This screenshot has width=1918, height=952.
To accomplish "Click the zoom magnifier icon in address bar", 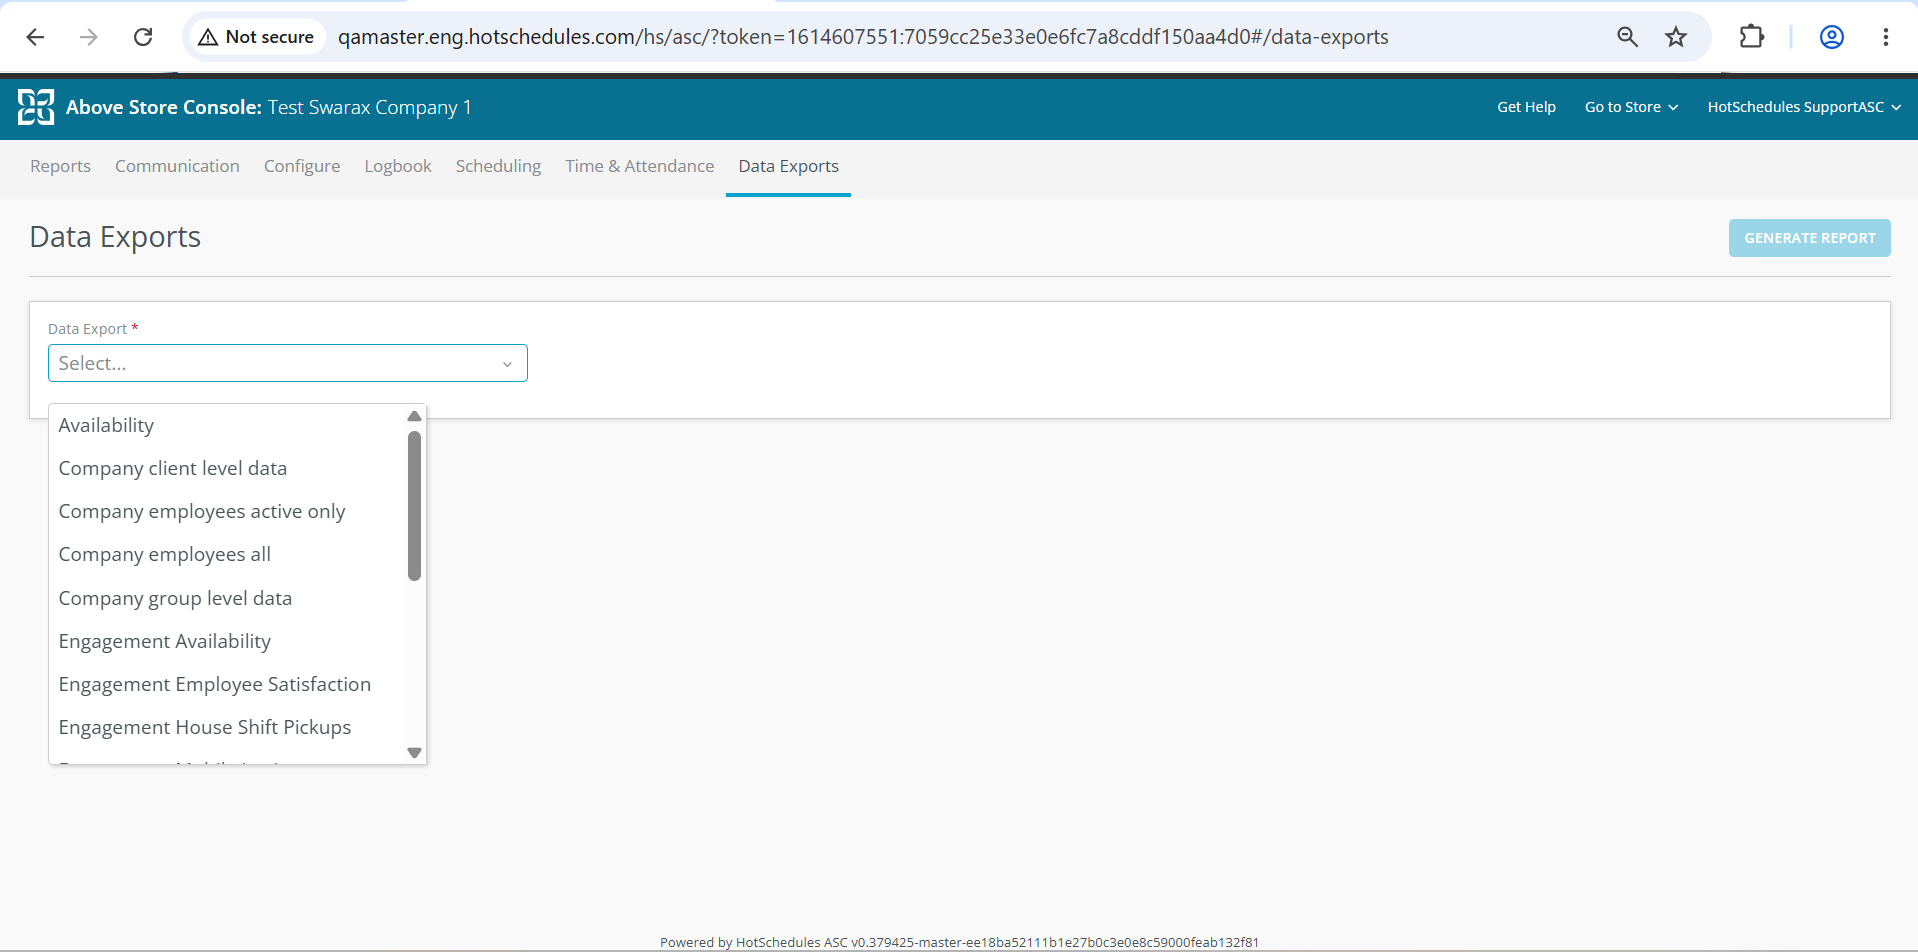I will 1627,37.
